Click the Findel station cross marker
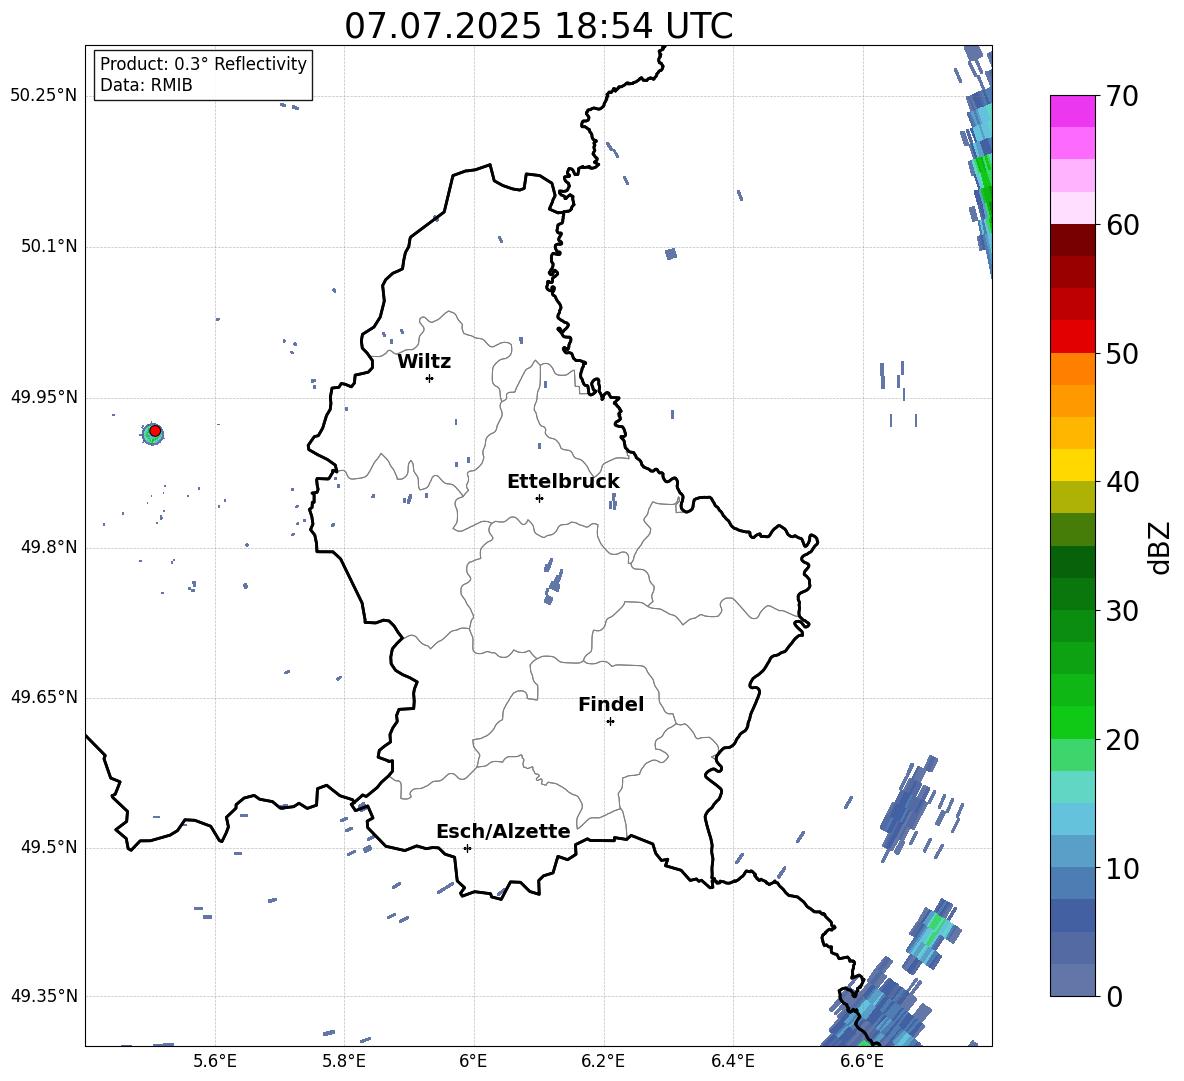This screenshot has width=1184, height=1081. pyautogui.click(x=610, y=722)
